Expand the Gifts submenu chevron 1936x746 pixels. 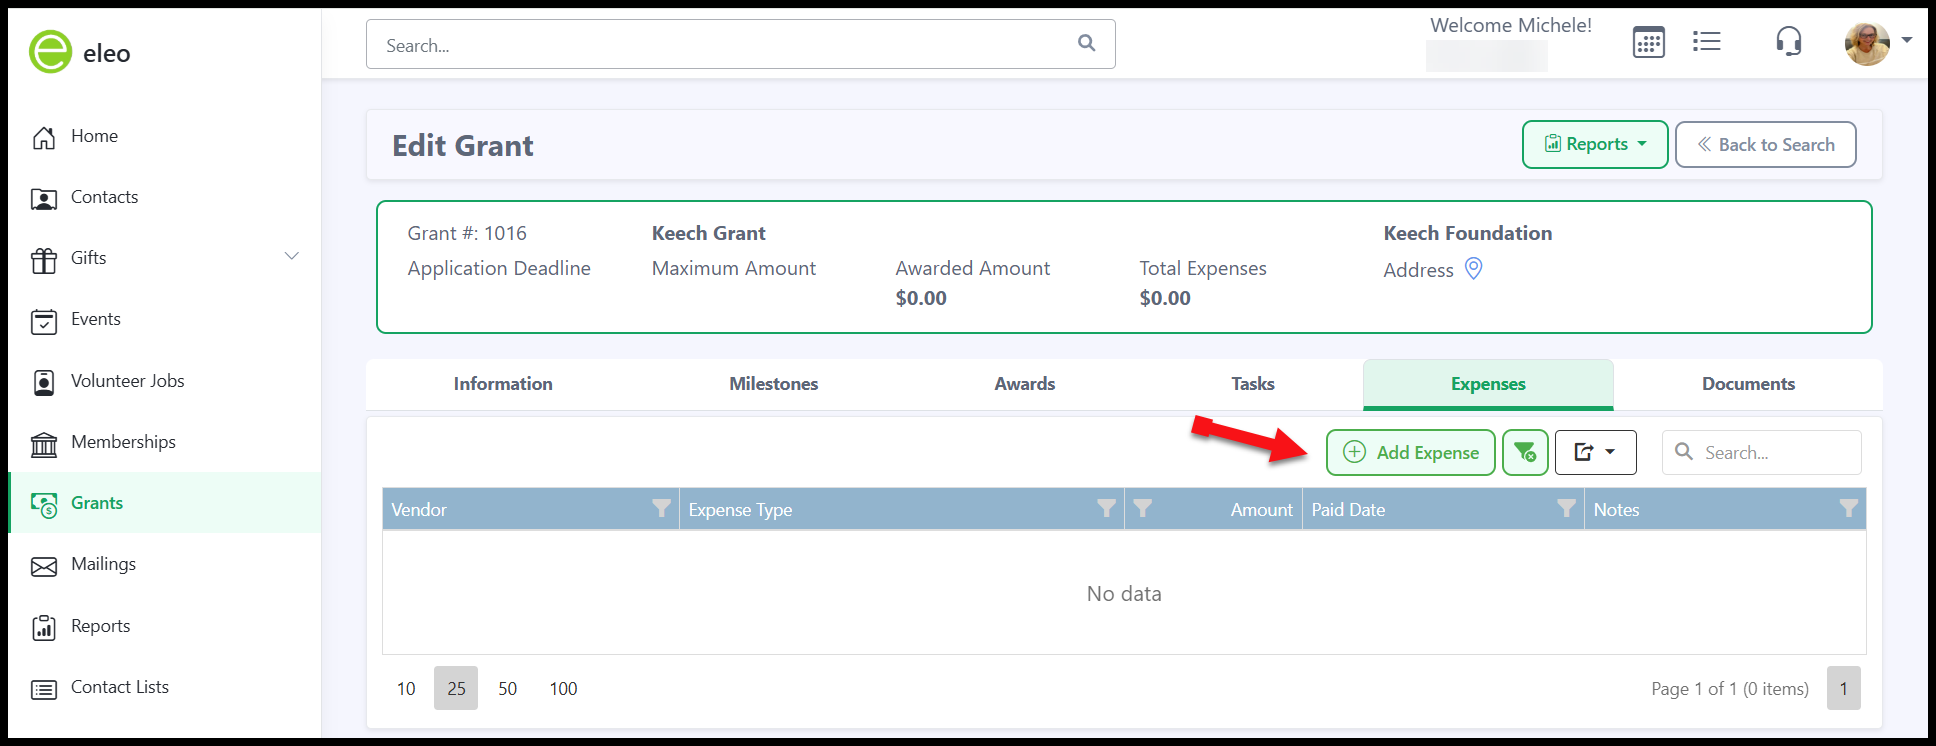(292, 256)
